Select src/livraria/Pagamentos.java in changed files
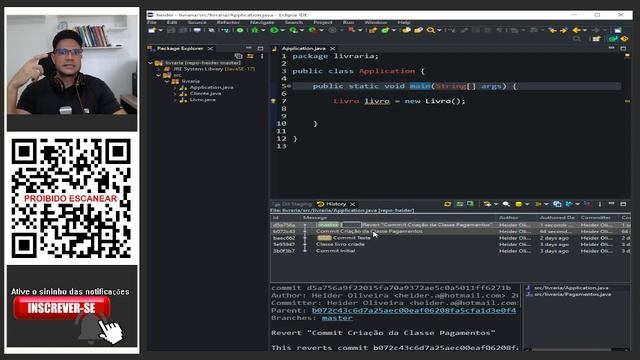640x360 pixels. tap(573, 294)
